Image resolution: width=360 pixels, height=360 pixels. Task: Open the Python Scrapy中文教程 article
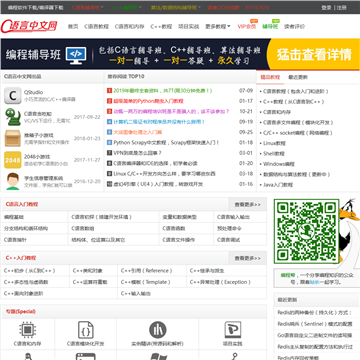click(166, 143)
